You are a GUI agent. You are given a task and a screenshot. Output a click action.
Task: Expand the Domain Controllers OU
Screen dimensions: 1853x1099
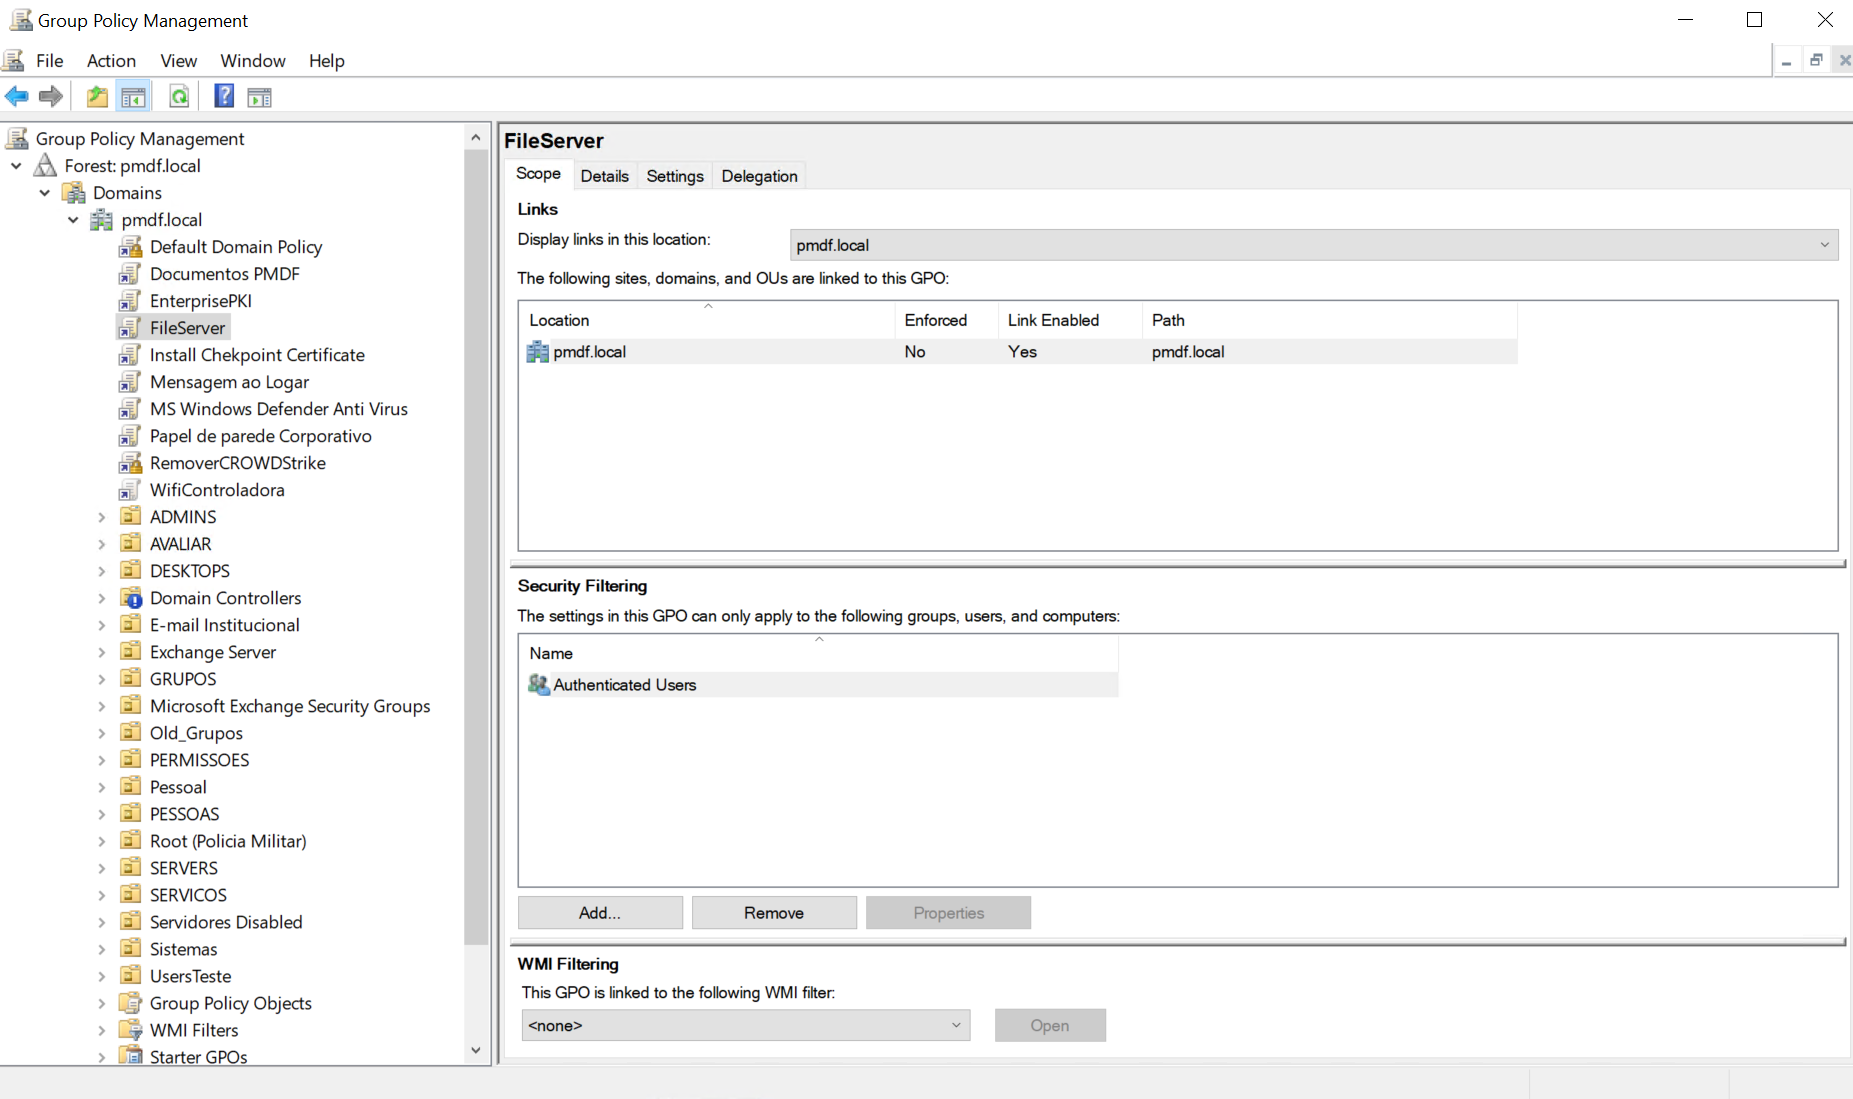click(101, 598)
